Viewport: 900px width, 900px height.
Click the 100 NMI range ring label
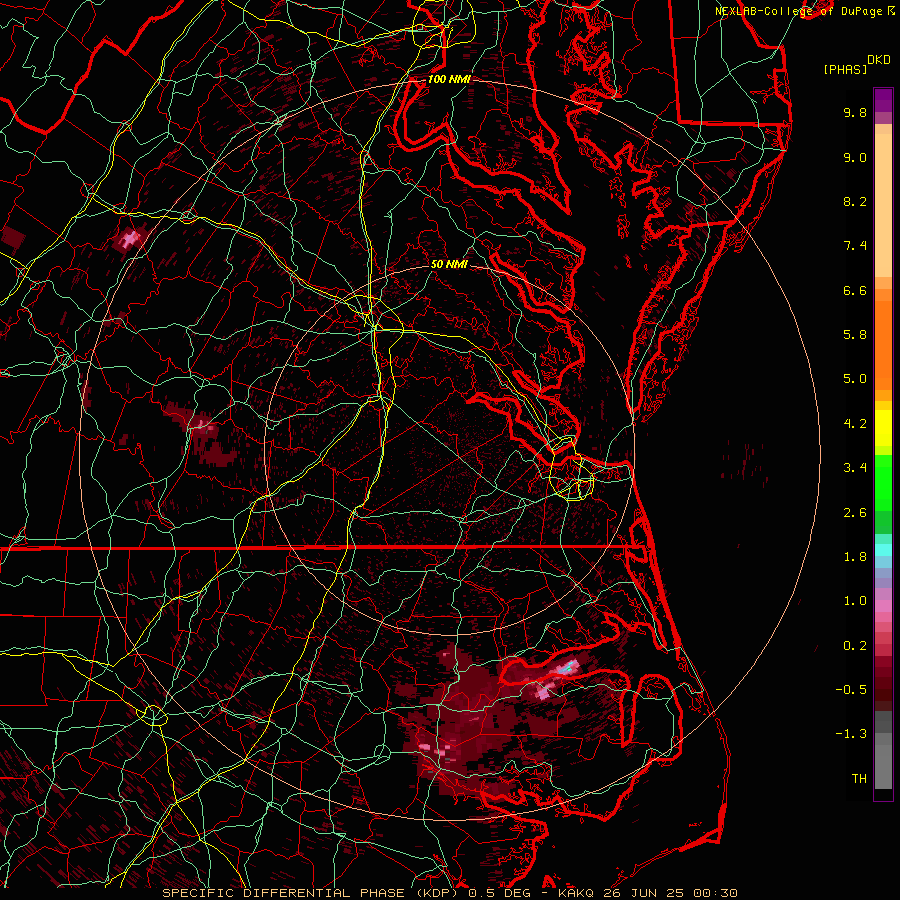(448, 79)
